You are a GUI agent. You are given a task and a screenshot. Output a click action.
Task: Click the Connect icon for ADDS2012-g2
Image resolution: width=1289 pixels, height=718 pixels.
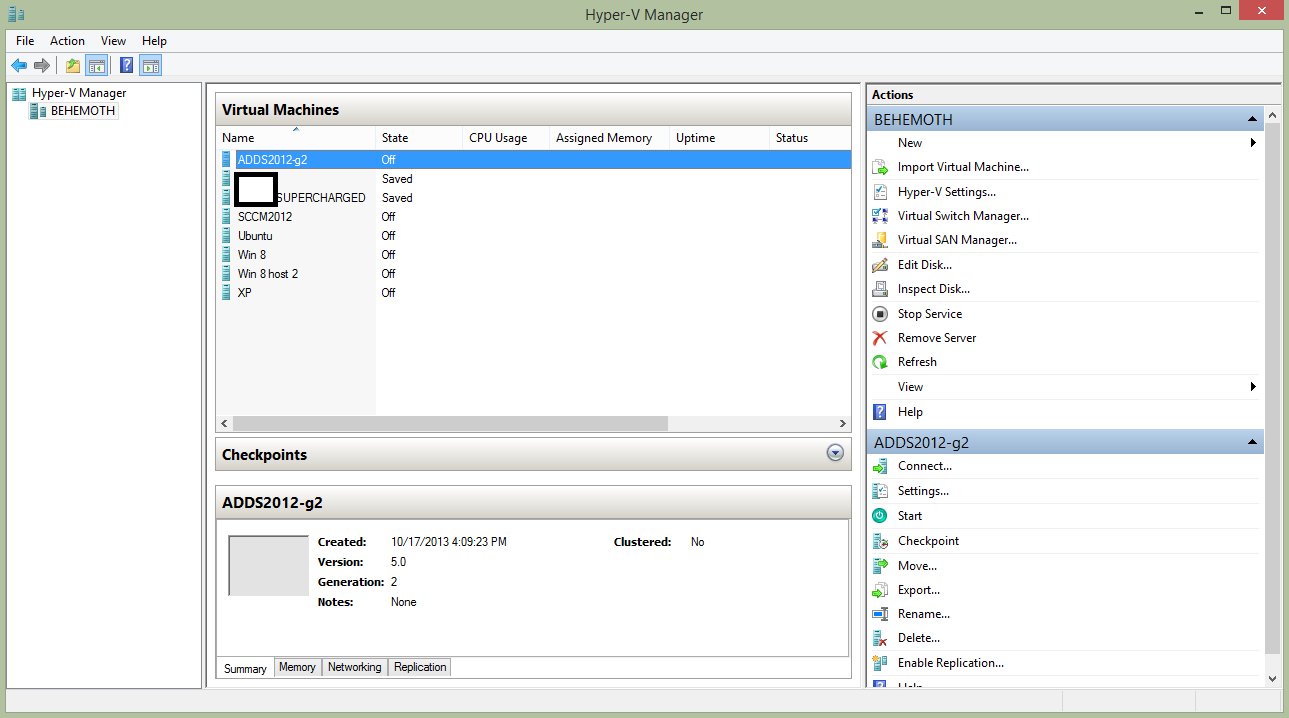click(x=880, y=466)
